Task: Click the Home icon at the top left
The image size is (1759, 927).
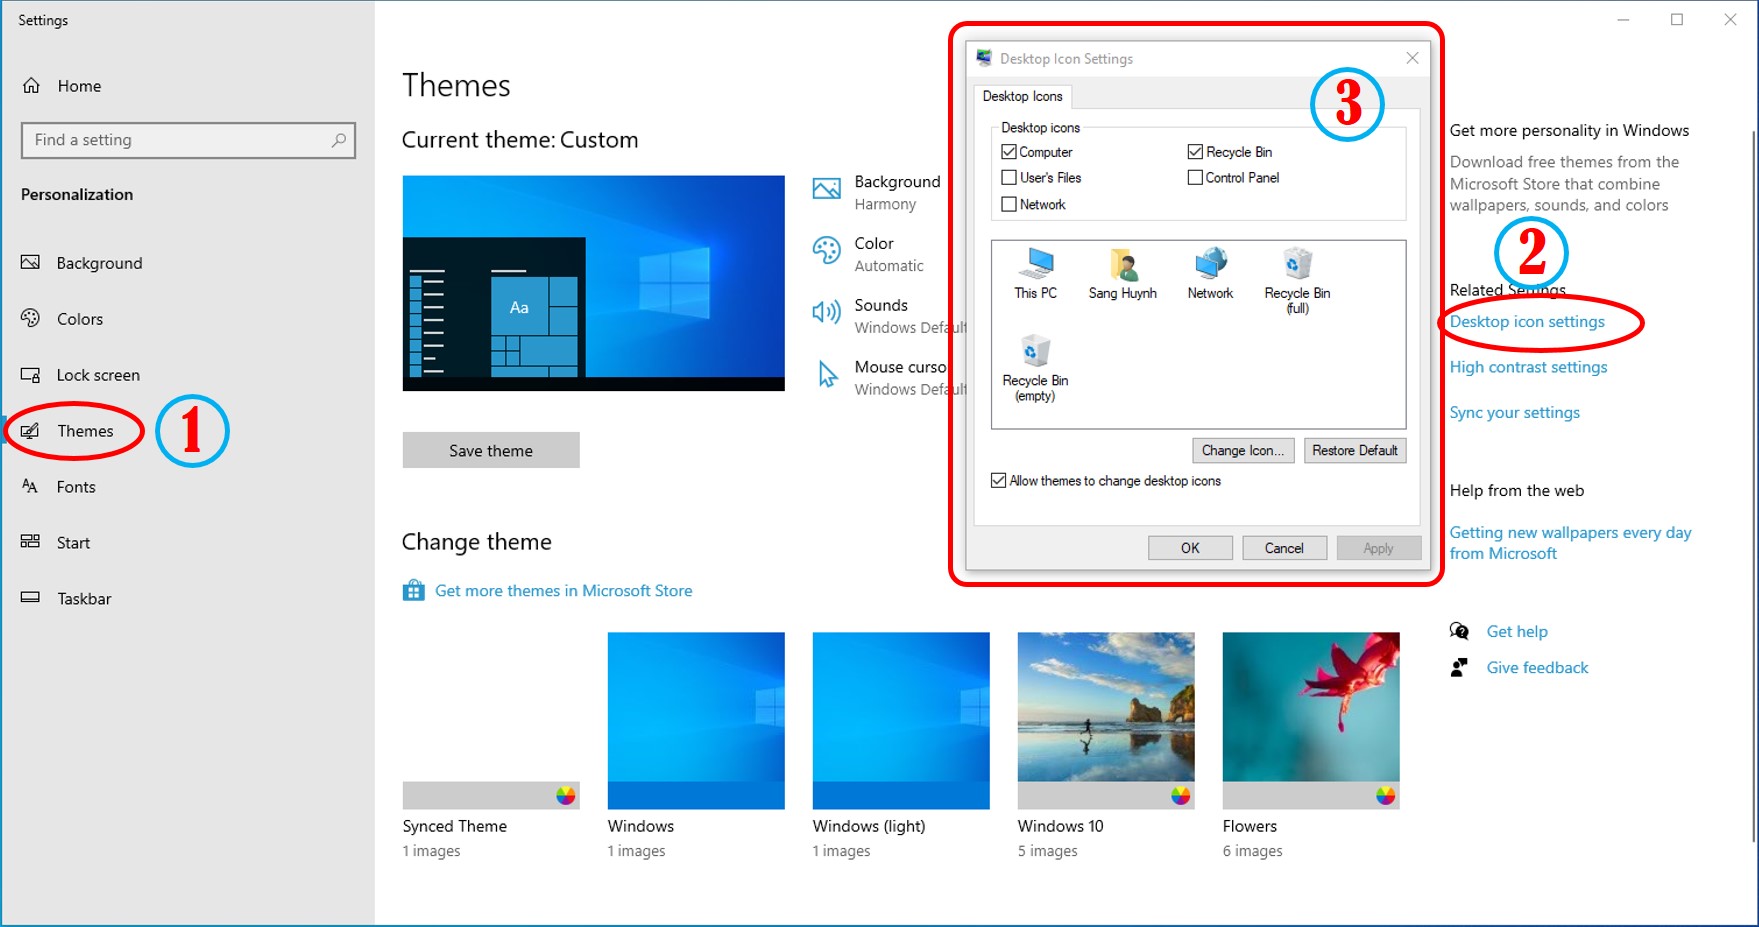Action: coord(32,85)
